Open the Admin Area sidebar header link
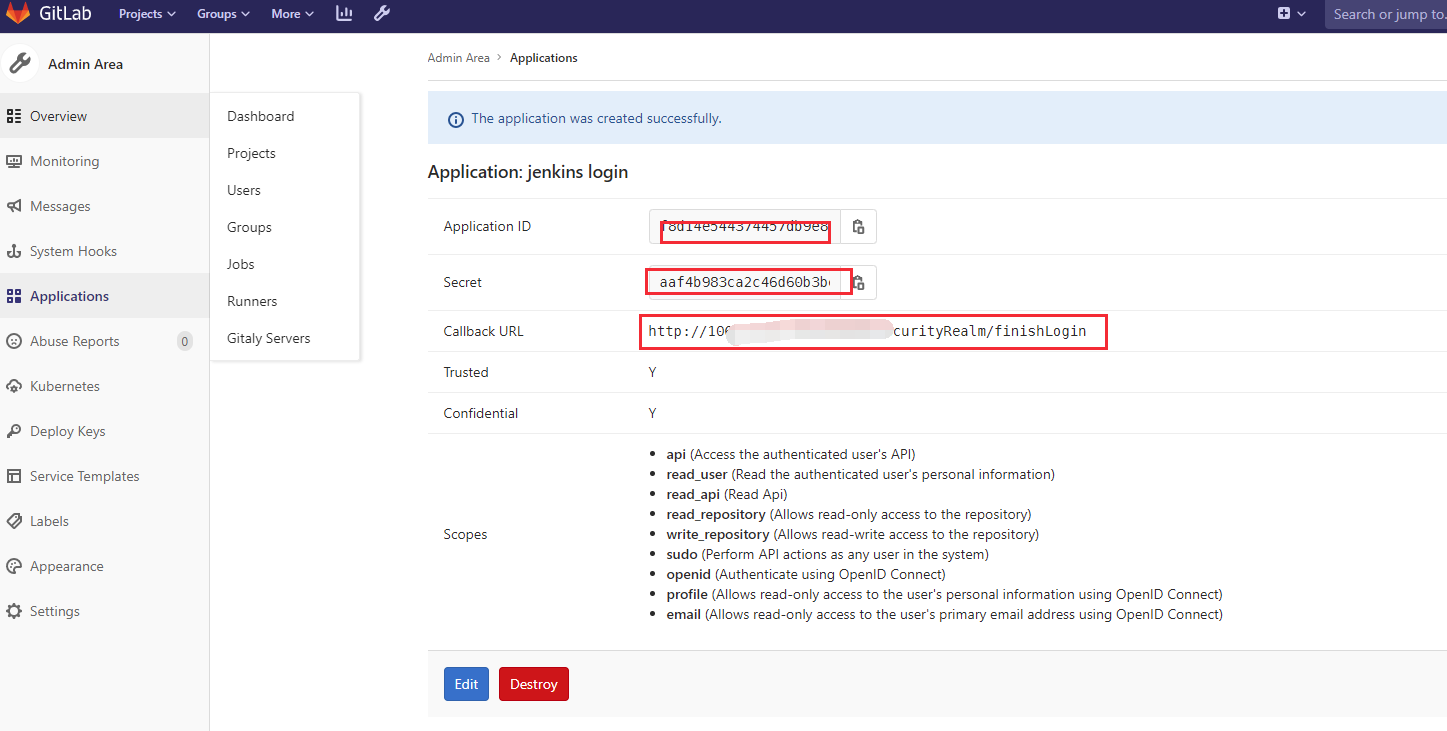This screenshot has height=731, width=1447. coord(86,64)
